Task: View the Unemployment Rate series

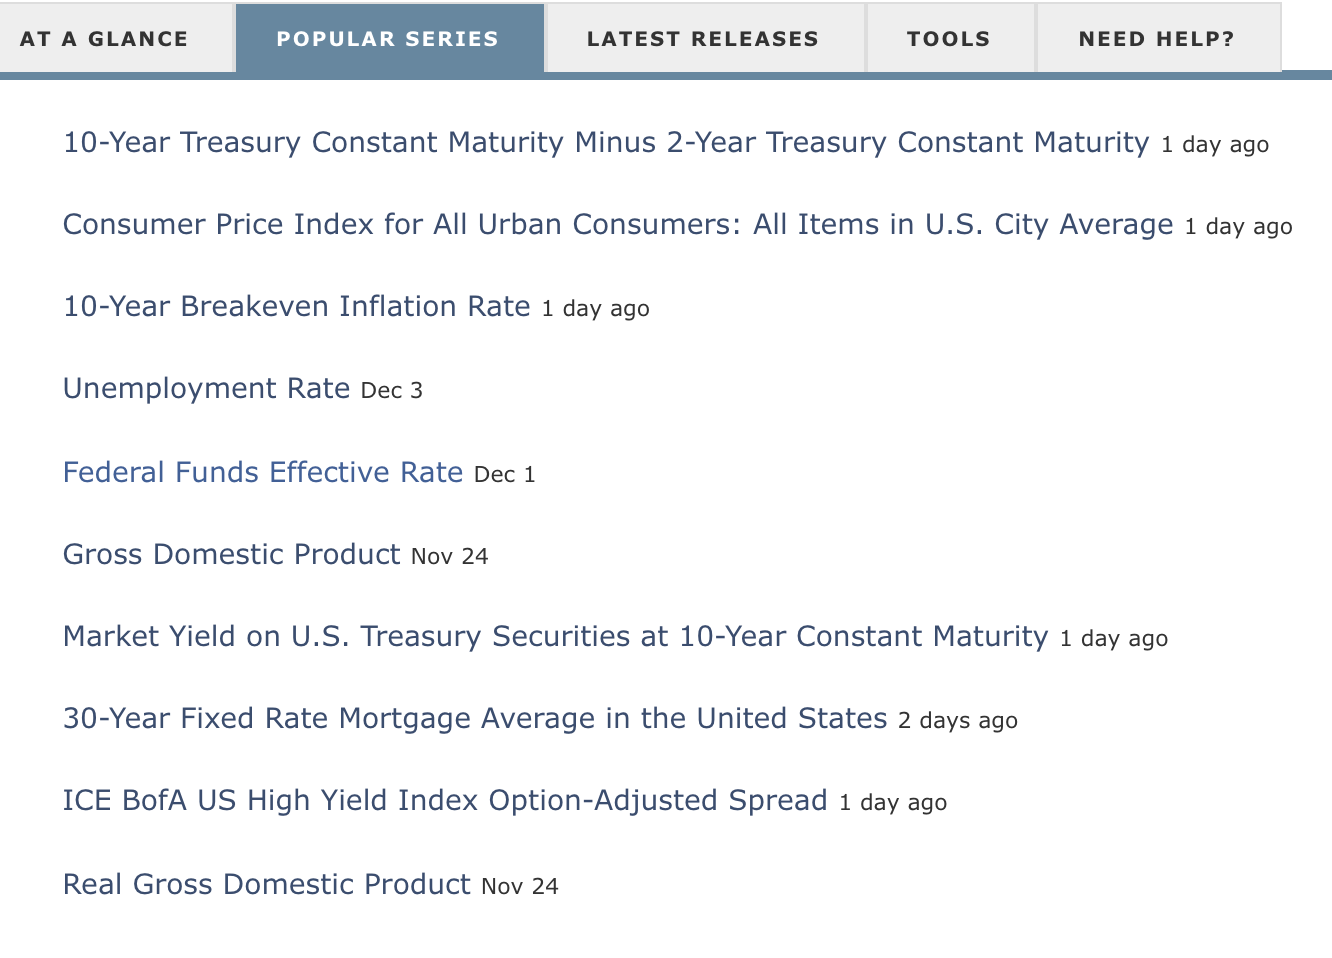Action: coord(207,388)
